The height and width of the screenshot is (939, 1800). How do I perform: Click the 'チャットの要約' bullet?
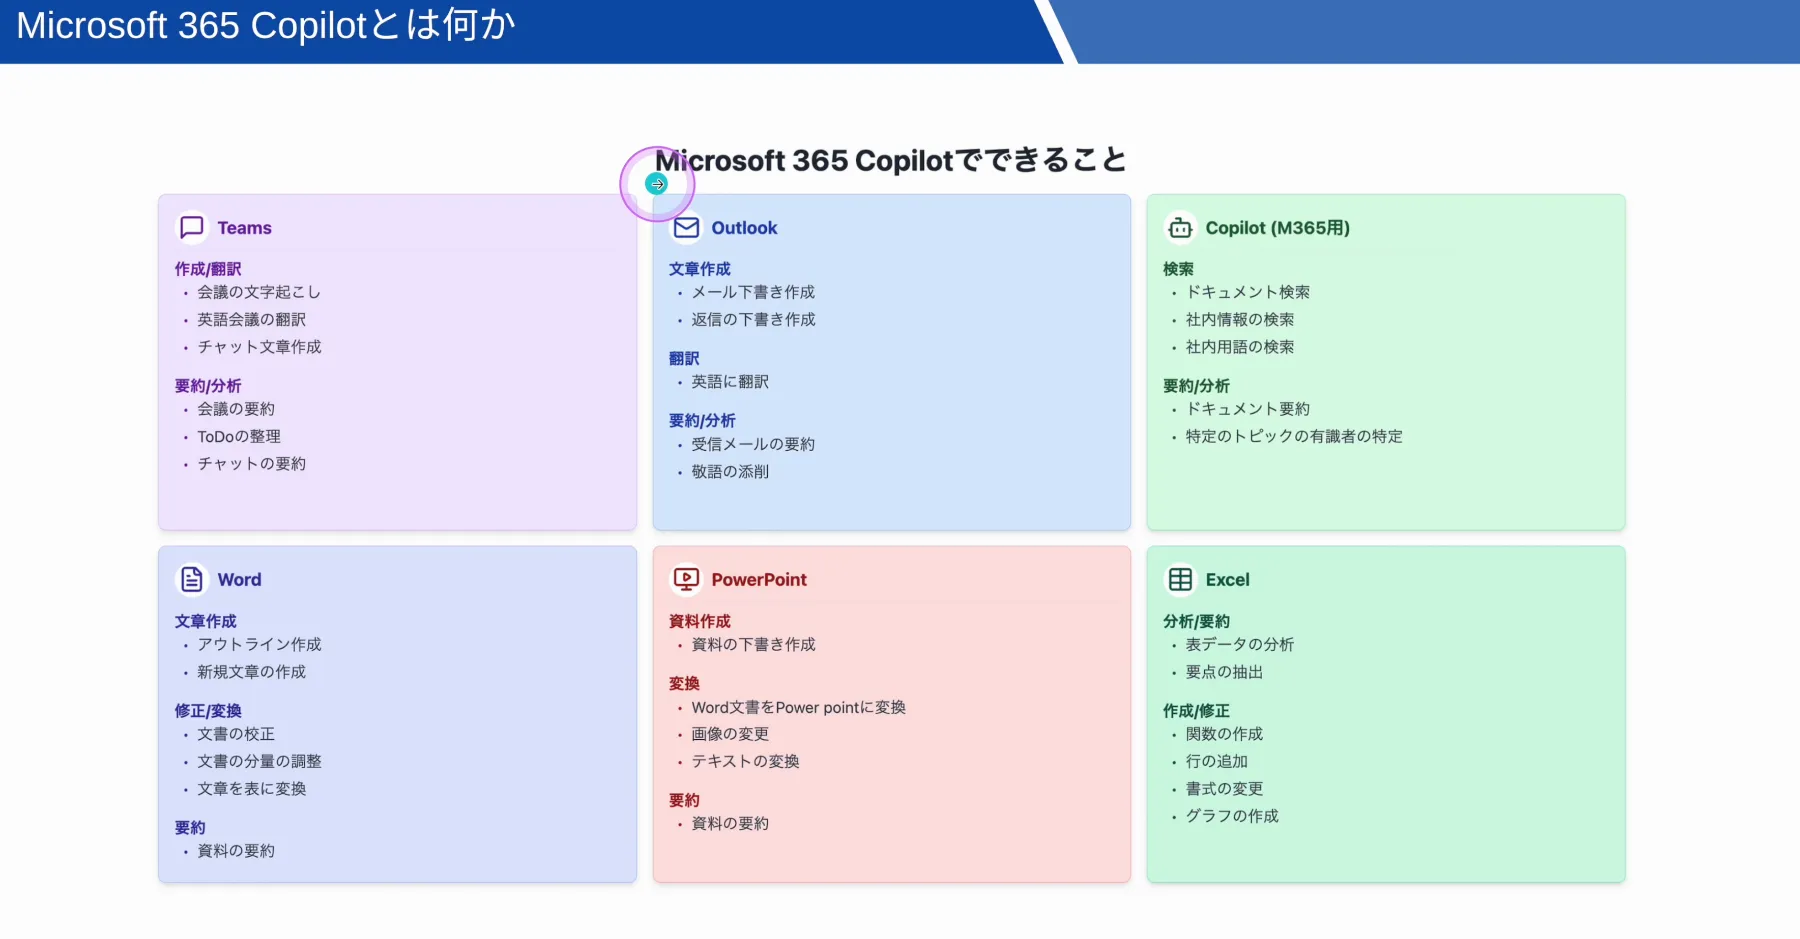point(252,464)
